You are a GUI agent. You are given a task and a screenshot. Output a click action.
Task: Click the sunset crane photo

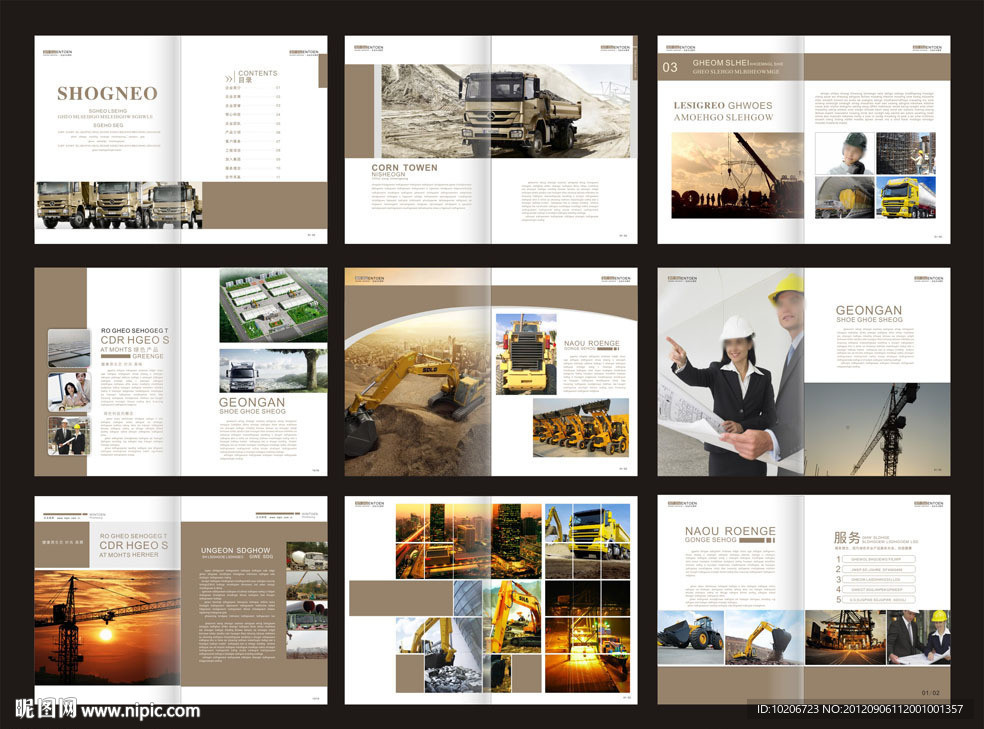pos(107,626)
